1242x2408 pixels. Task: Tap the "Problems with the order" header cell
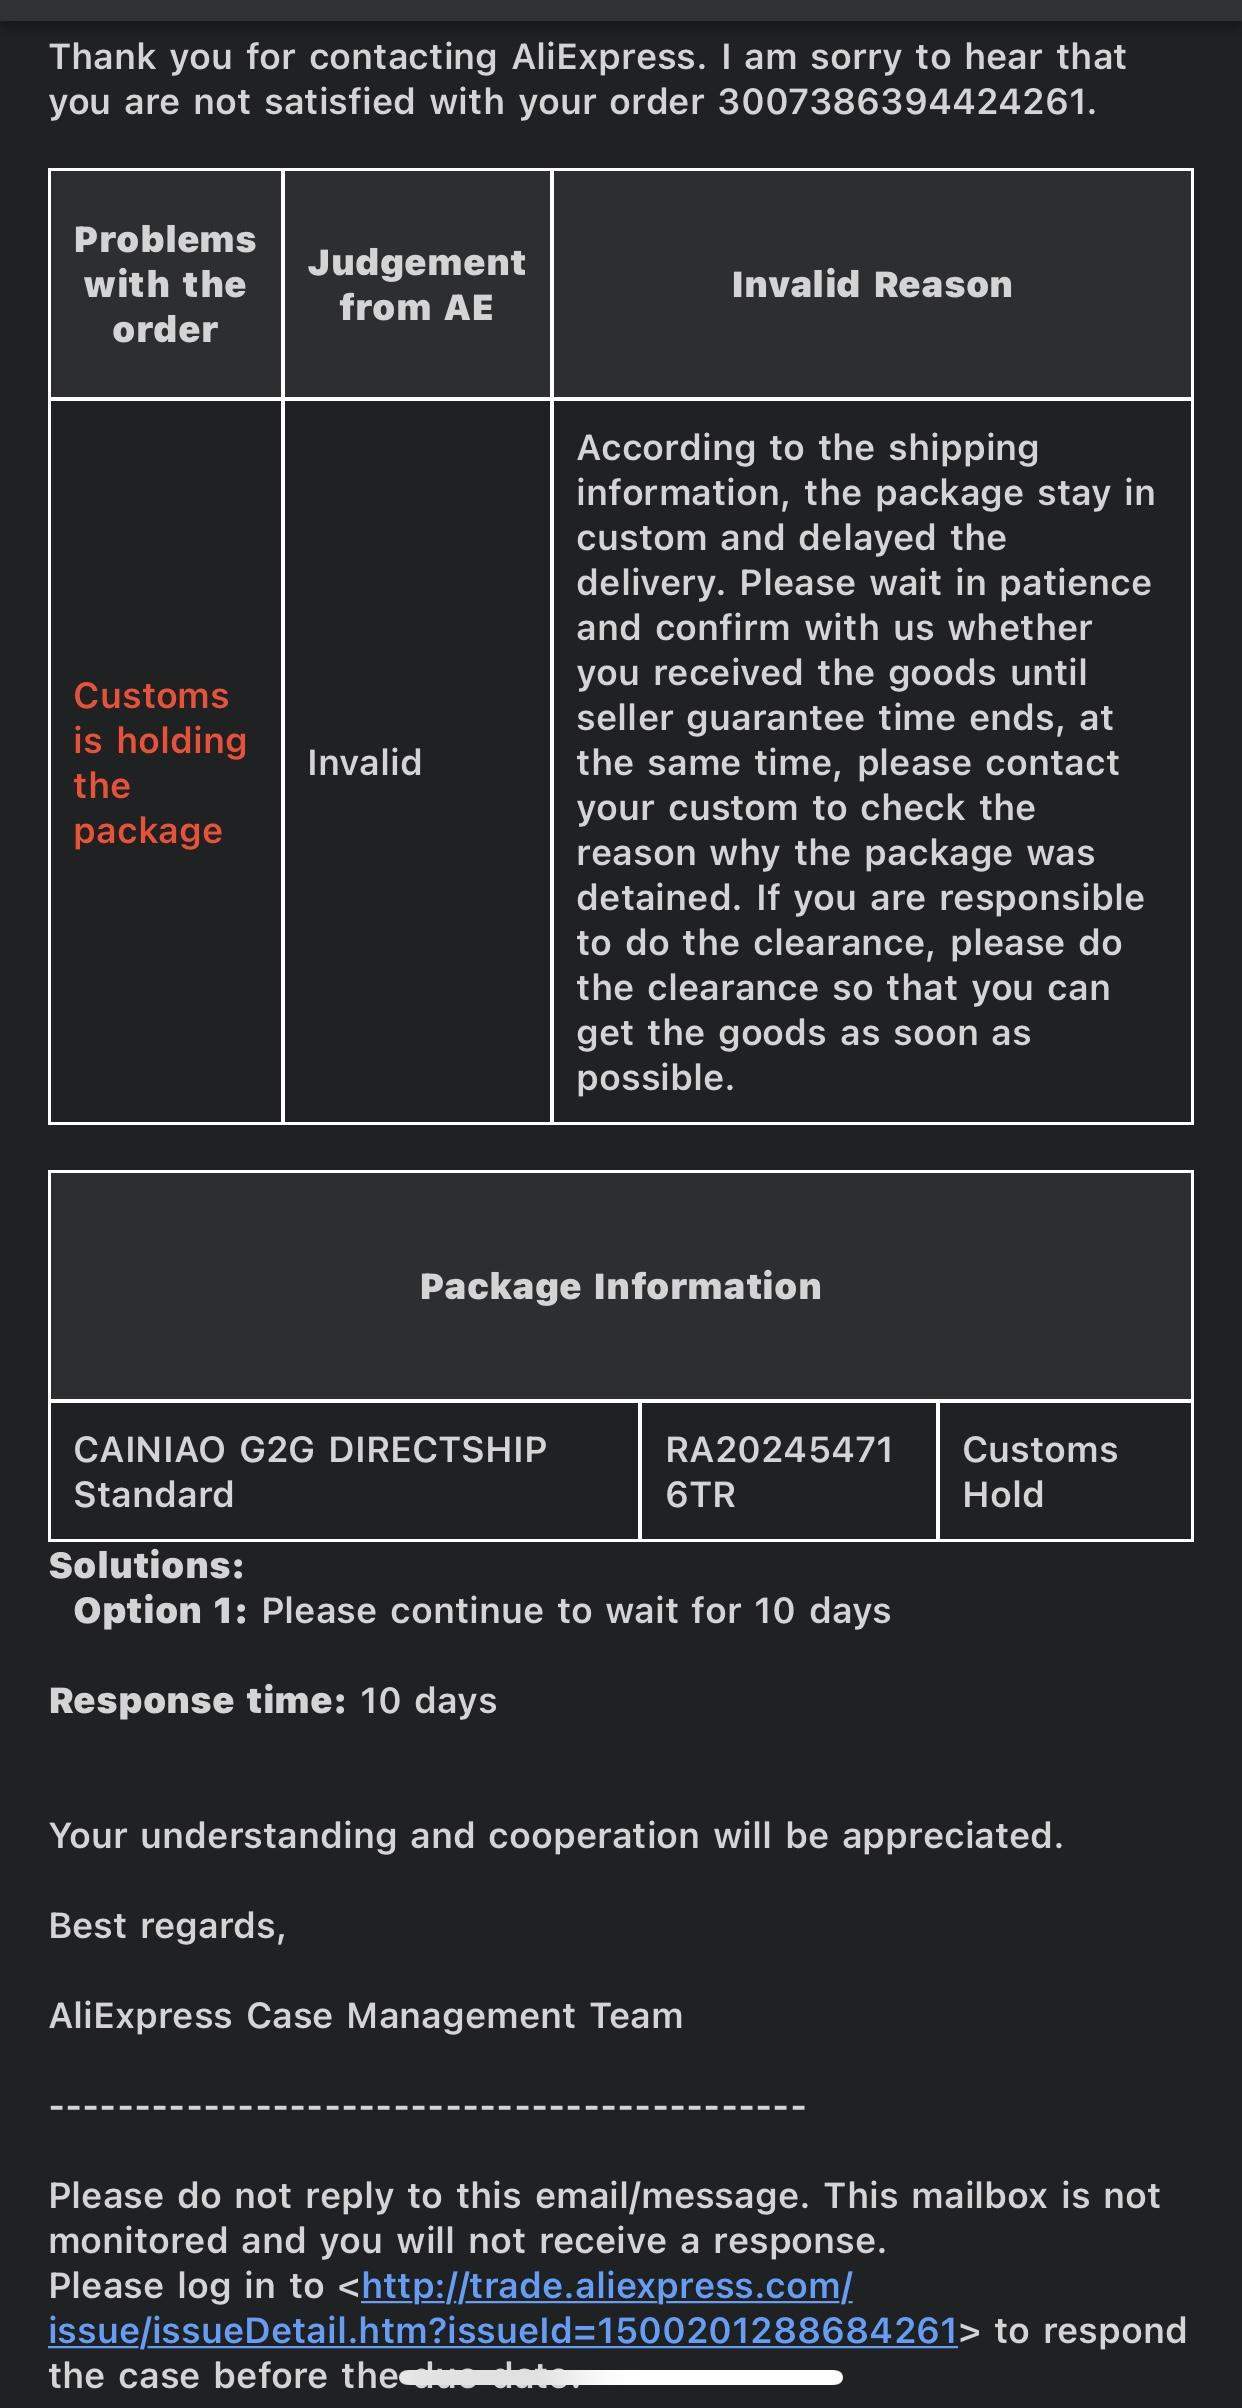[x=165, y=285]
